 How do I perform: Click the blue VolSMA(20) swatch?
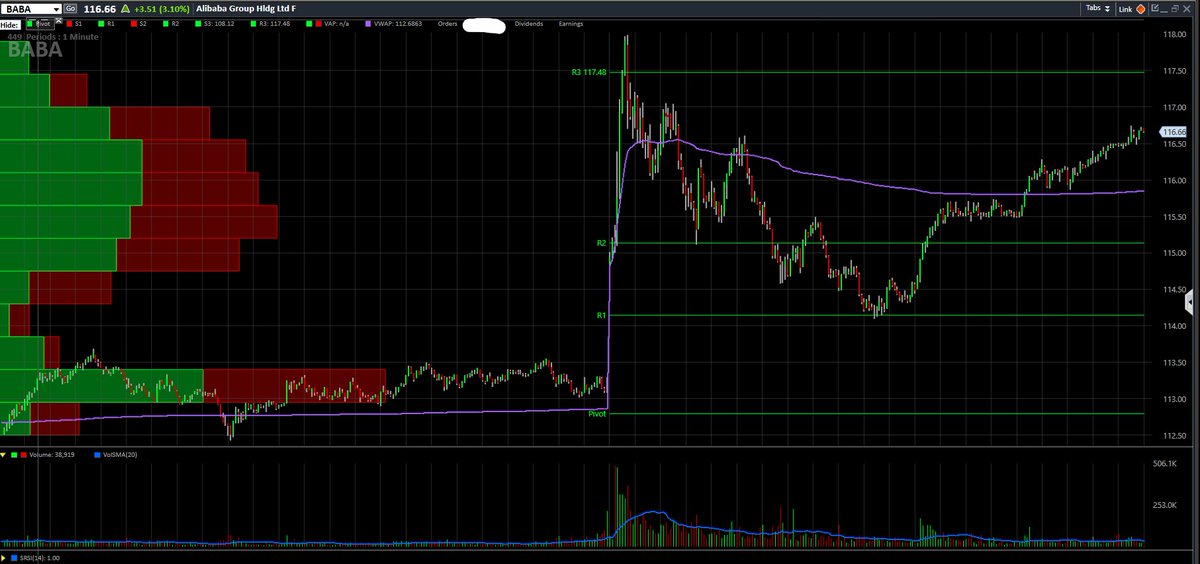point(97,455)
